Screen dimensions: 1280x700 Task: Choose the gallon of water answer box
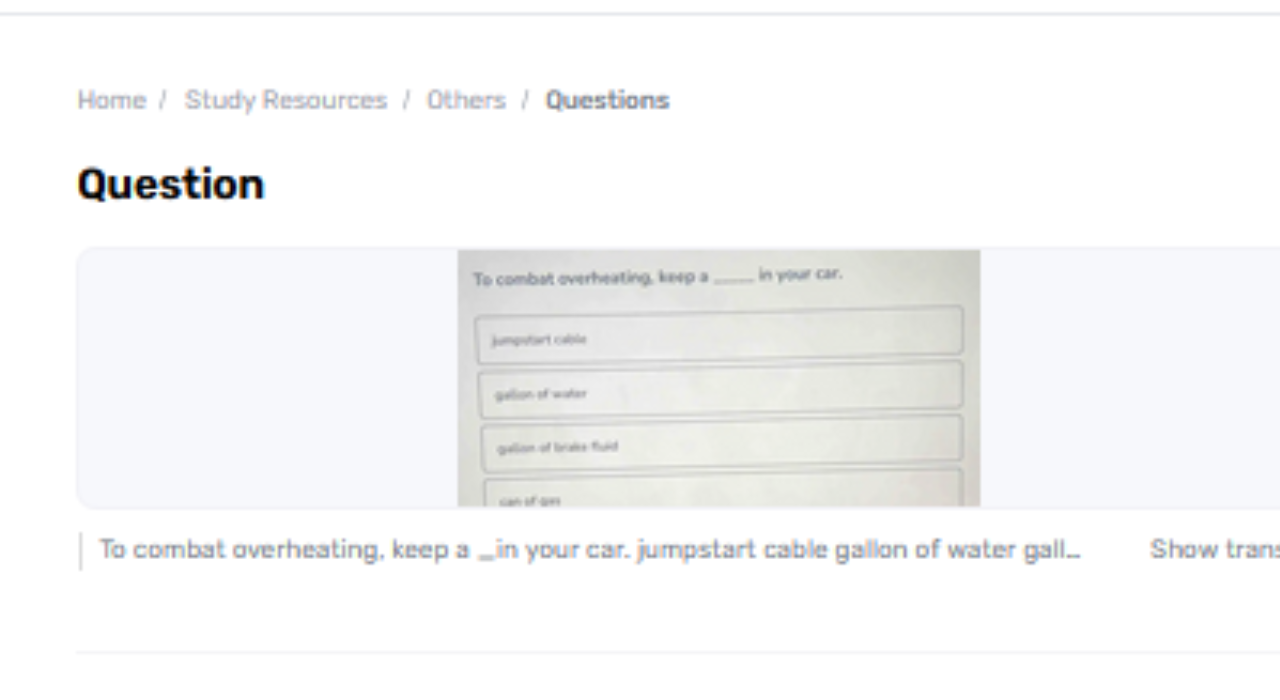pyautogui.click(x=719, y=391)
